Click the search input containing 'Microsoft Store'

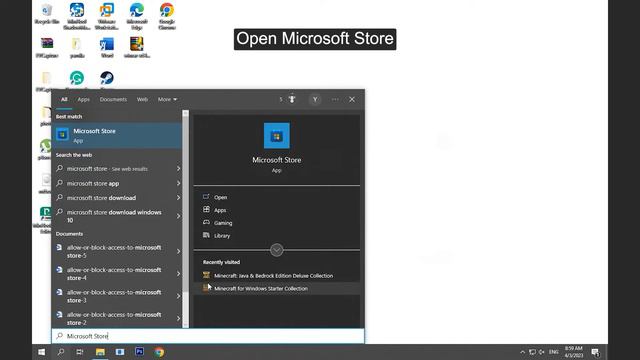(208, 336)
